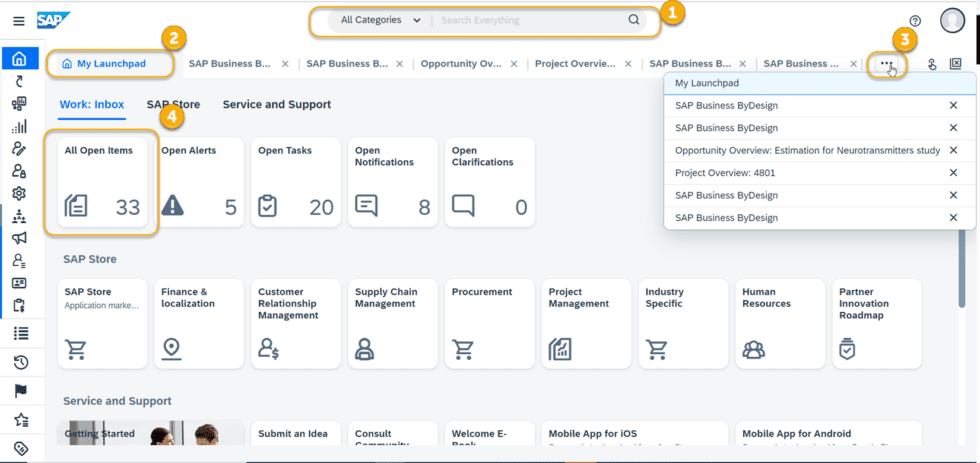Open Mobile App for iOS tile

pos(635,433)
